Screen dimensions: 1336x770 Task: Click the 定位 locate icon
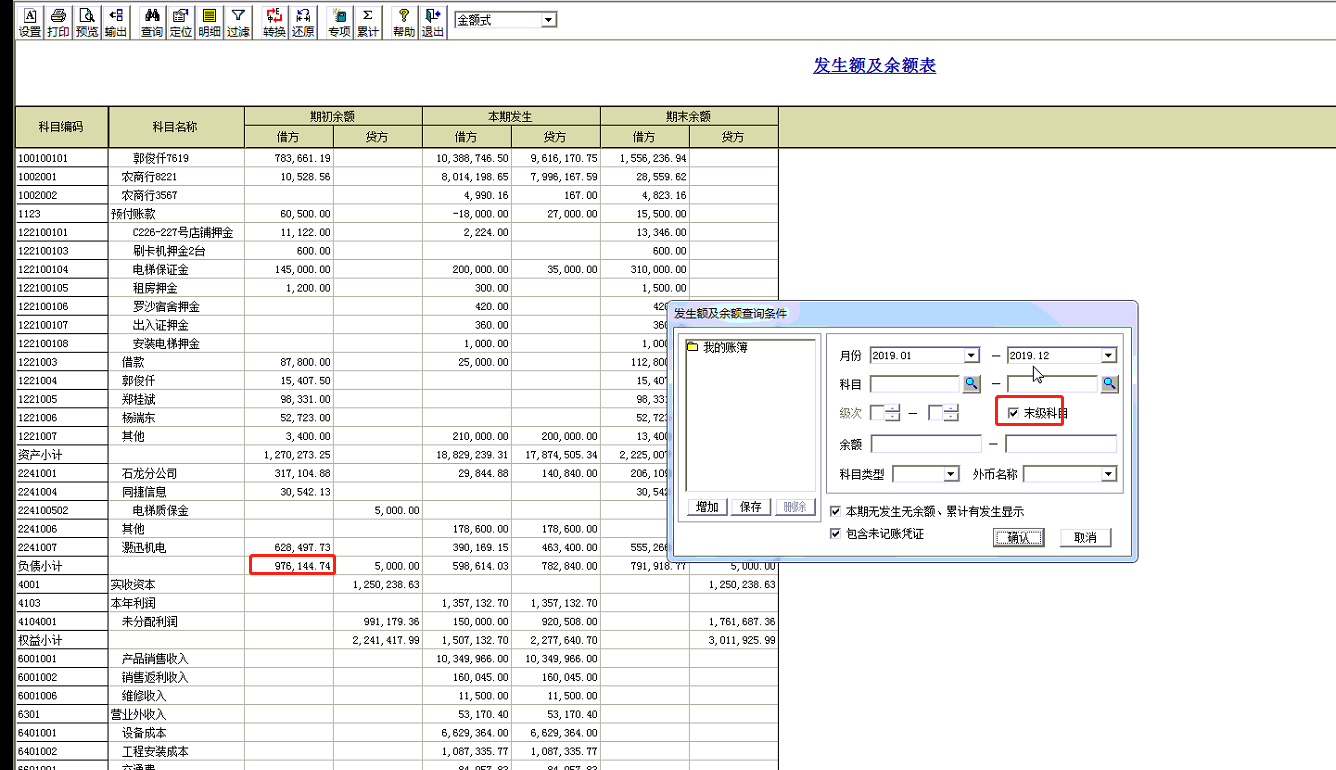[181, 22]
